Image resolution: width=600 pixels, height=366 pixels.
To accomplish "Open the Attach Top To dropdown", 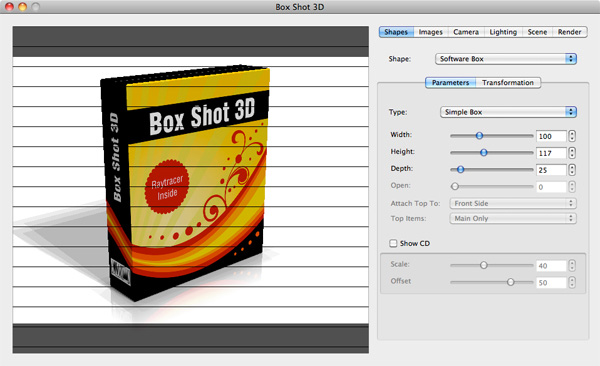I will (513, 203).
